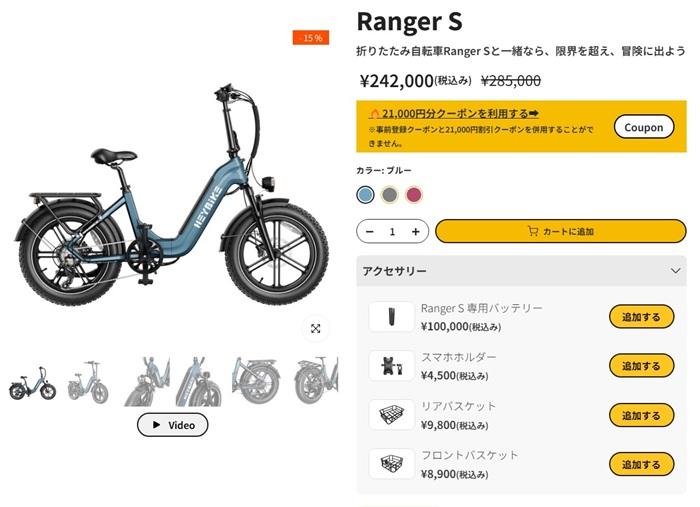Image resolution: width=700 pixels, height=507 pixels.
Task: Collapse the アクセサリー section chevron
Action: pyautogui.click(x=675, y=271)
